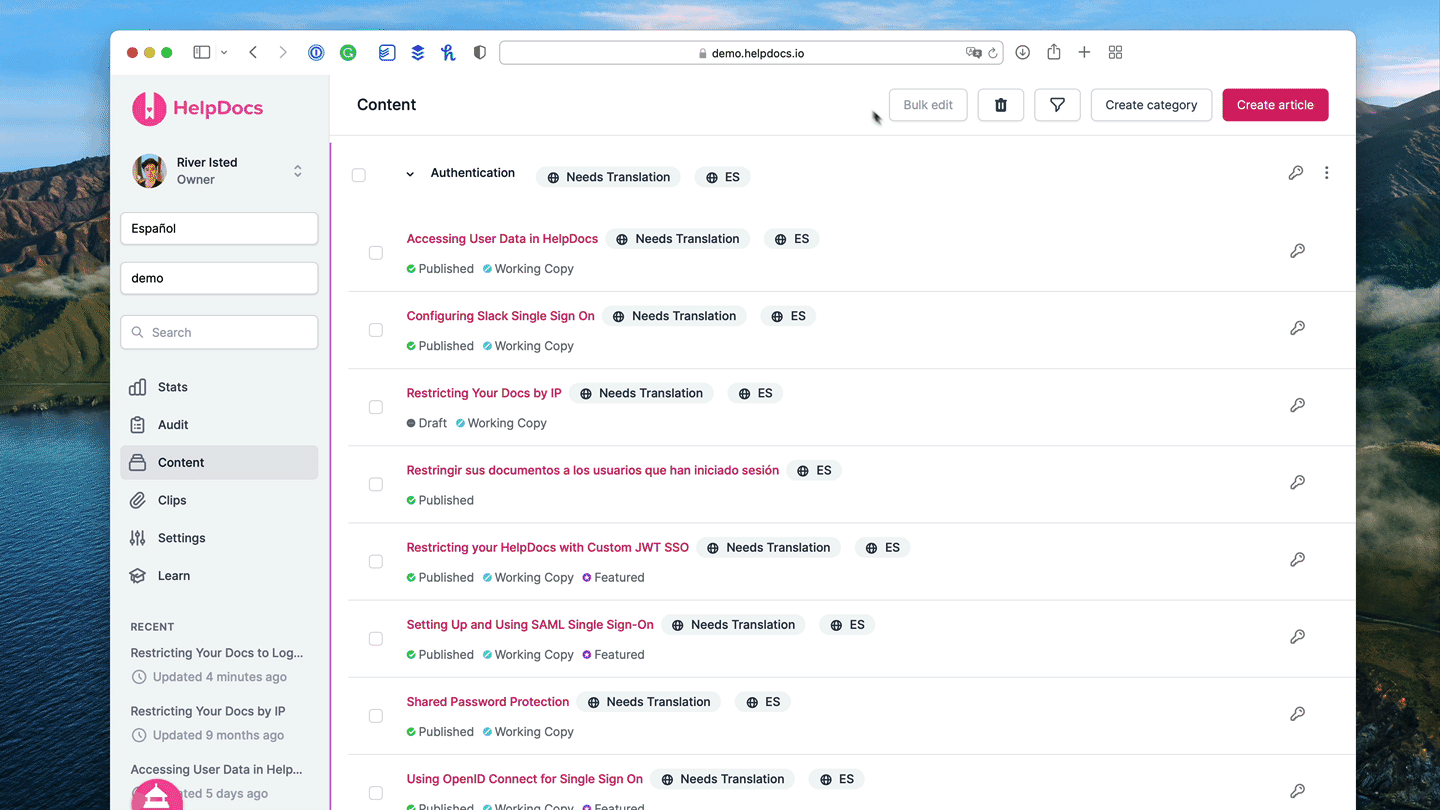Screen dimensions: 1440x810
Task: Open Restricting your HelpDocs with Custom JWT SSO
Action: [547, 548]
